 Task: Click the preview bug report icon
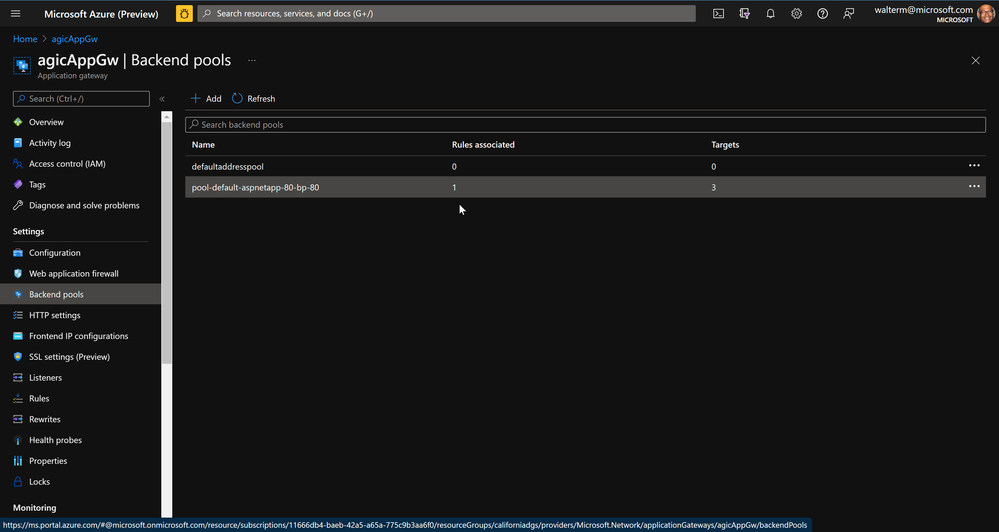point(184,13)
